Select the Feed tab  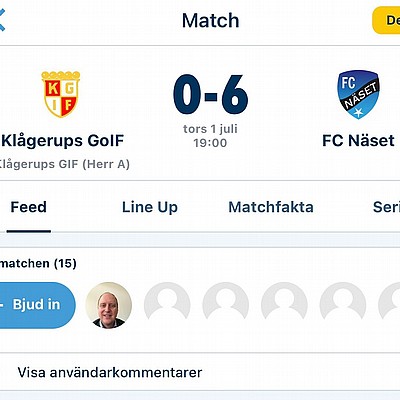[x=29, y=207]
